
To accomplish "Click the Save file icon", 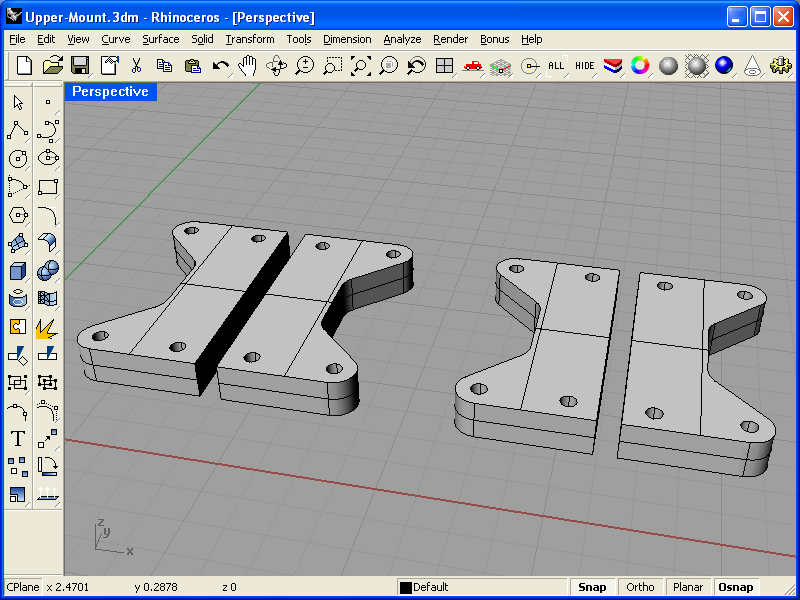I will coord(80,65).
